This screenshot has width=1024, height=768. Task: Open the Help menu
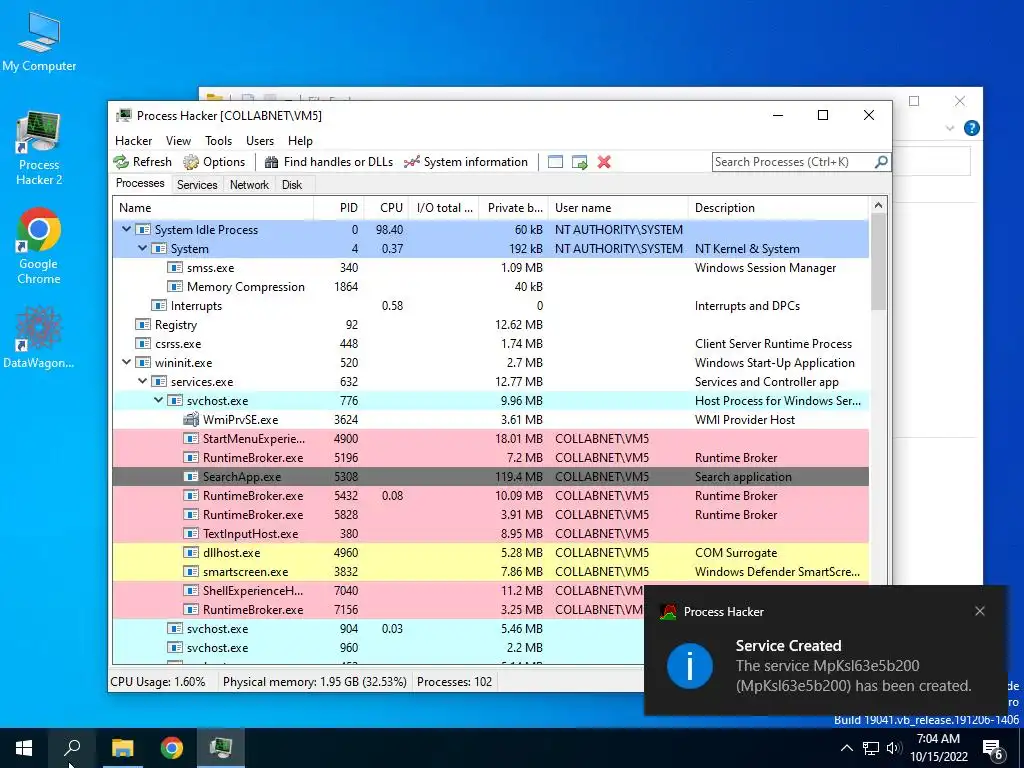pos(300,140)
